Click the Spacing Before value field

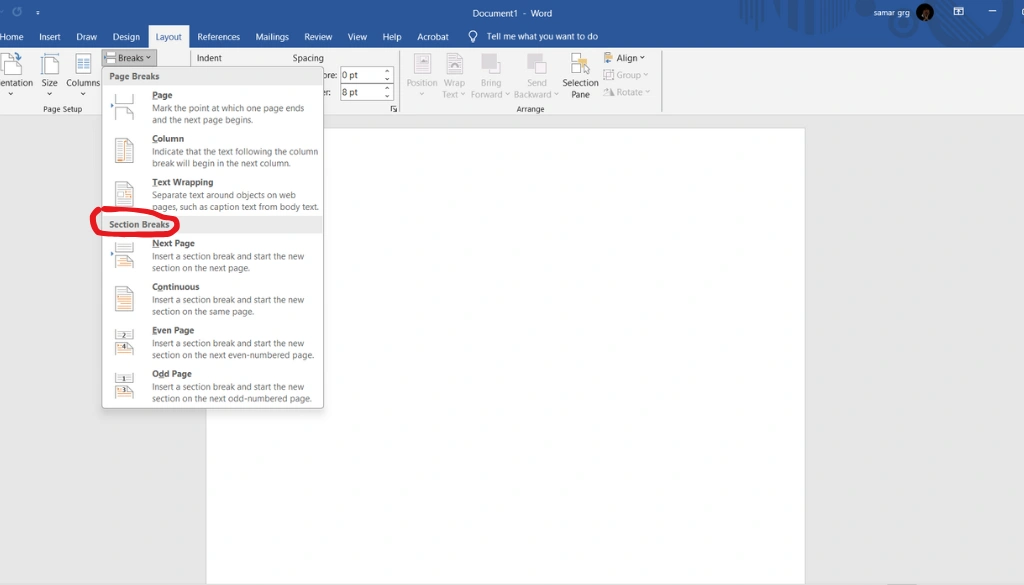[x=360, y=75]
